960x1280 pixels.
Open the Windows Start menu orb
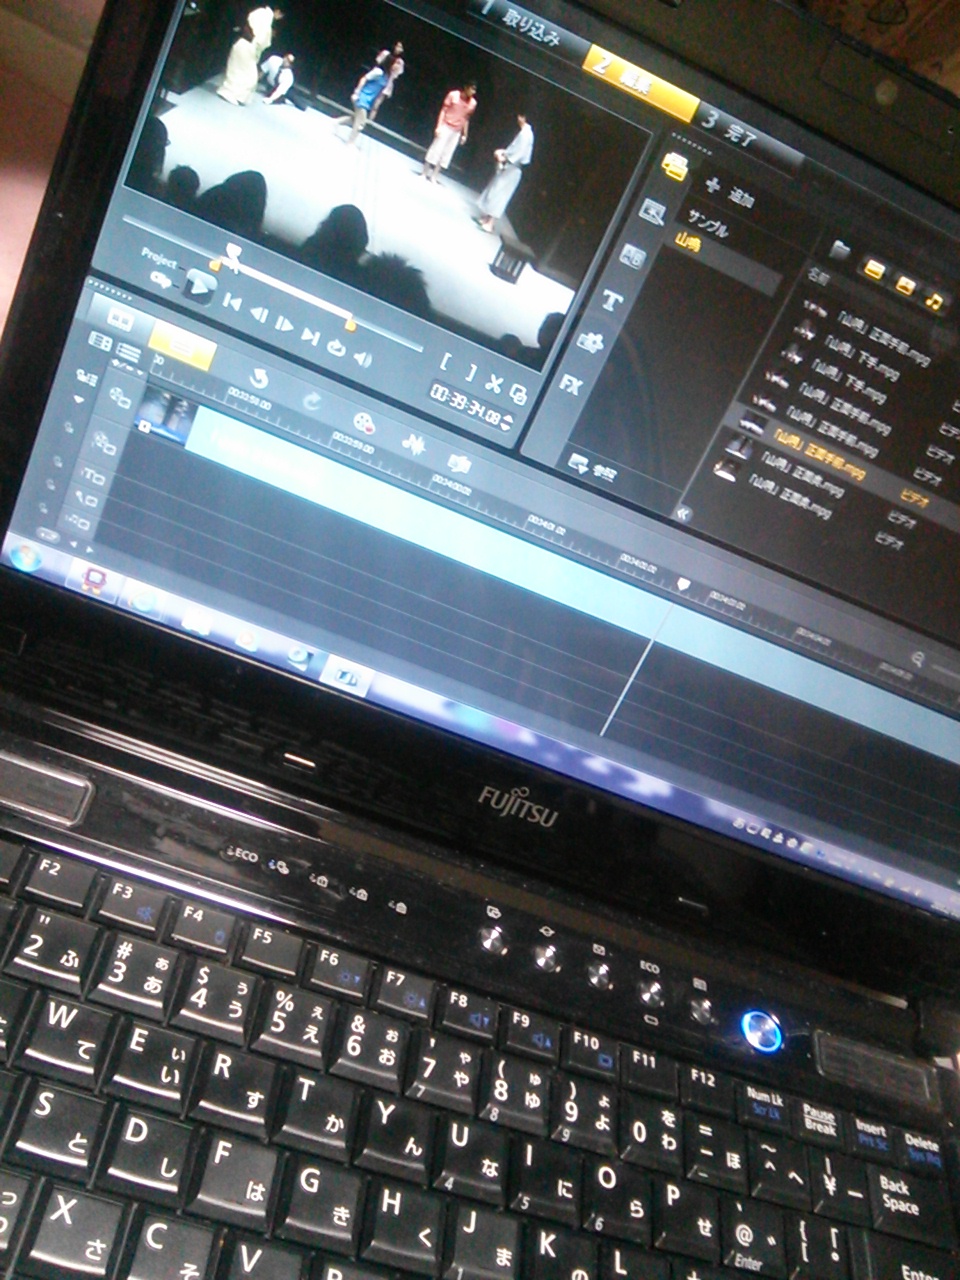click(26, 554)
